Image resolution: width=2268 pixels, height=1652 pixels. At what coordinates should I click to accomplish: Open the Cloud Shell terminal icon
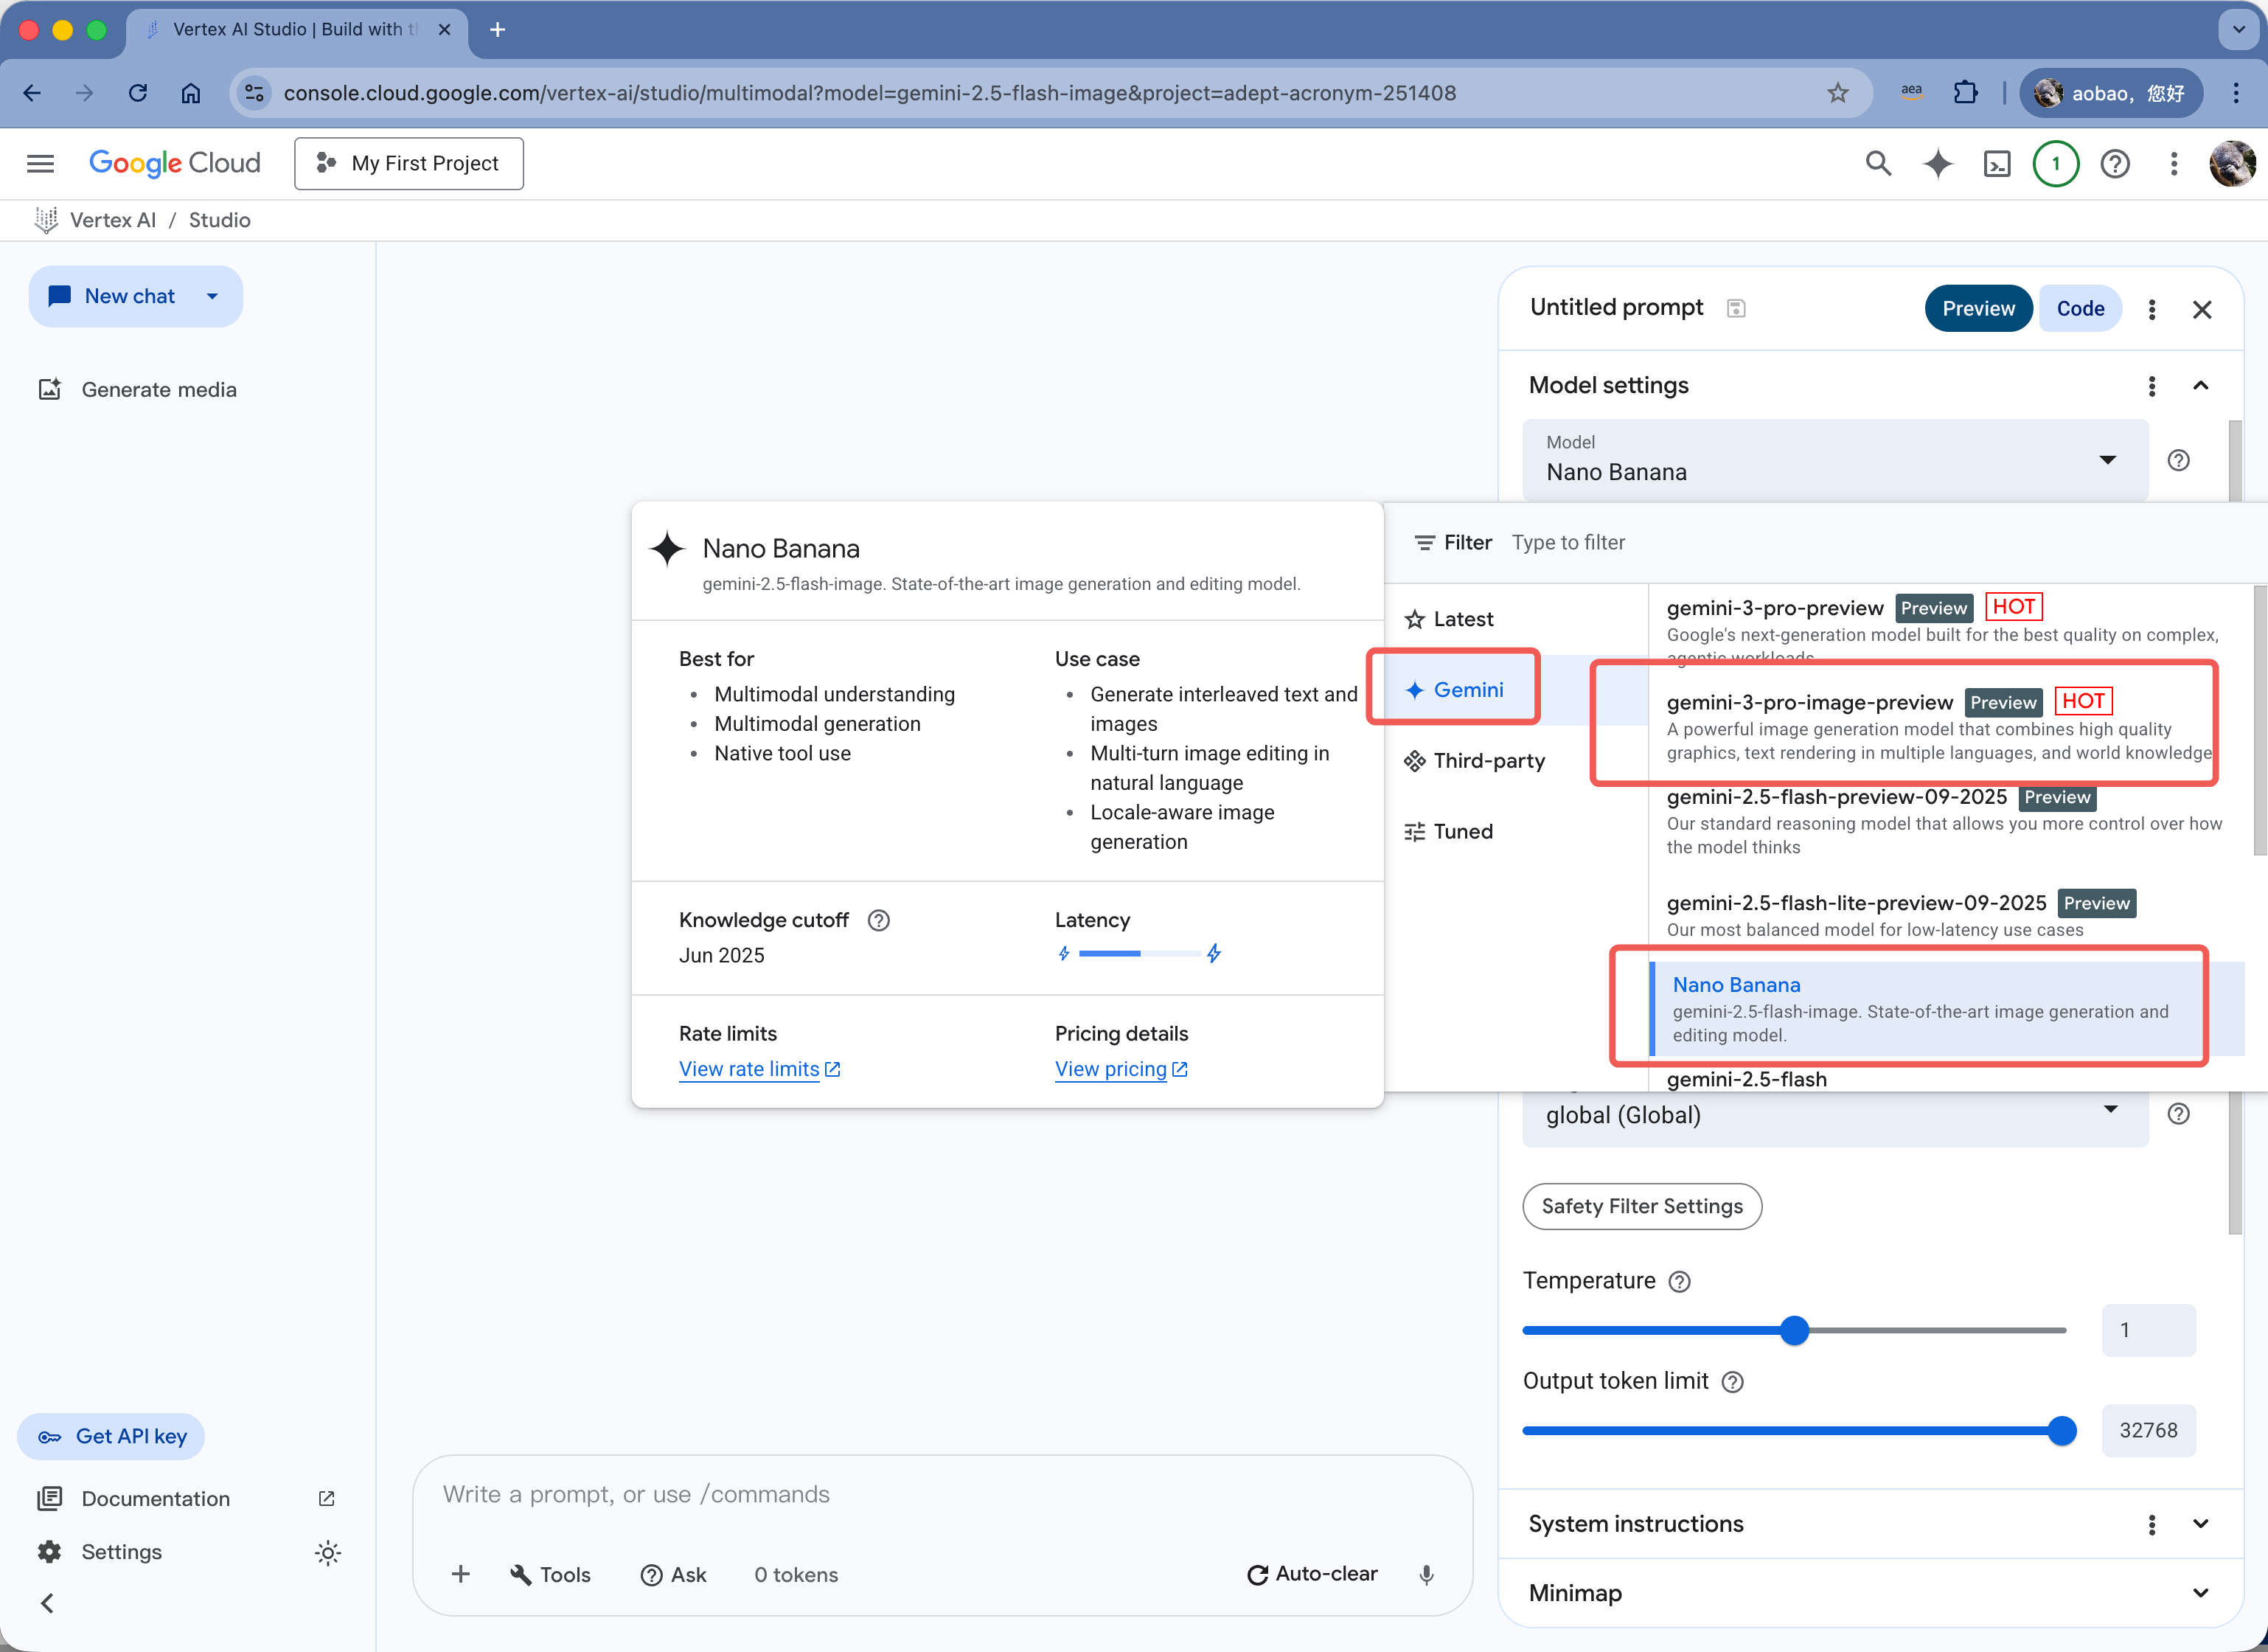[x=1996, y=164]
